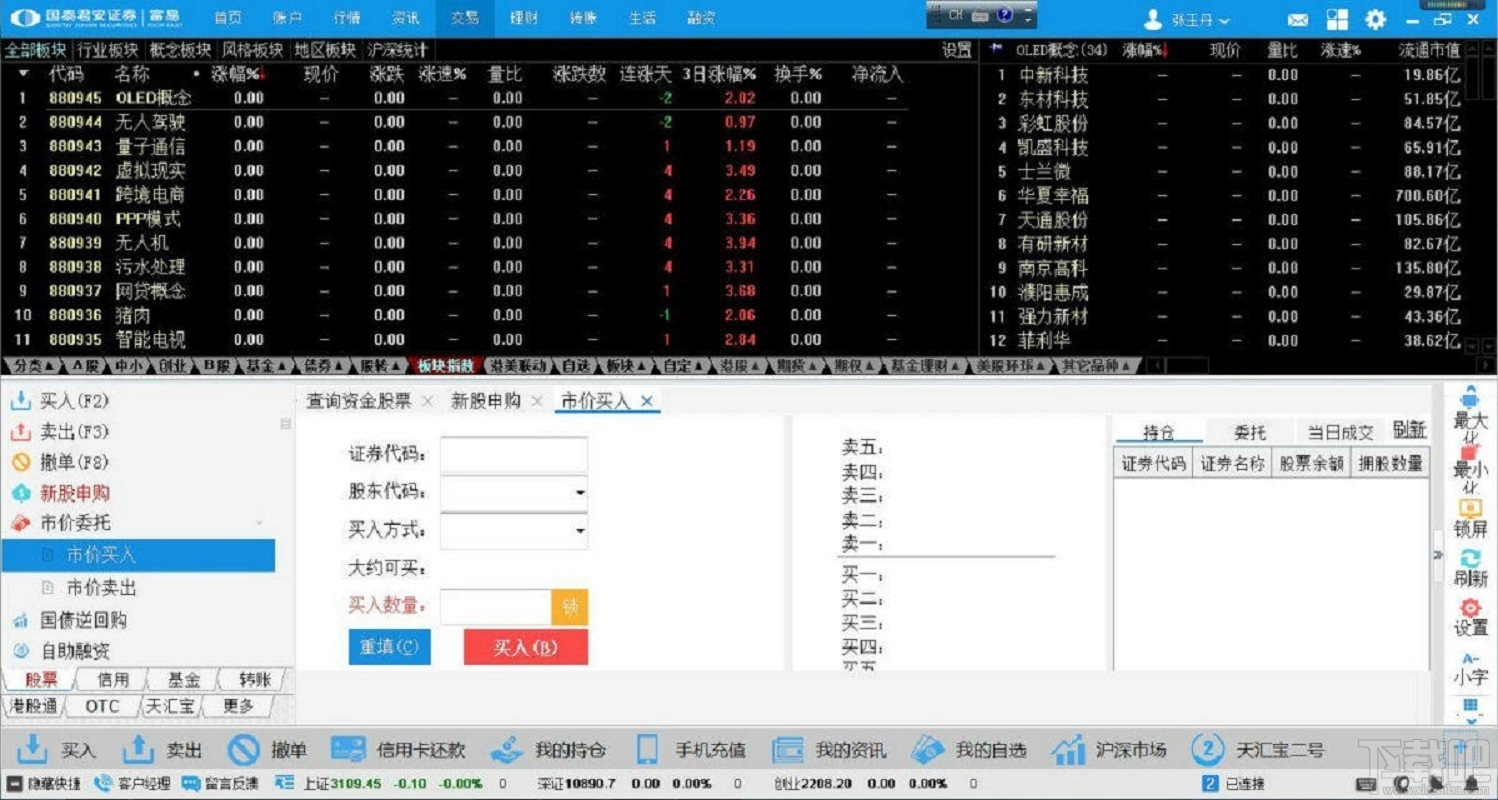Image resolution: width=1498 pixels, height=800 pixels.
Task: Select the 信用 account tab
Action: click(x=113, y=679)
